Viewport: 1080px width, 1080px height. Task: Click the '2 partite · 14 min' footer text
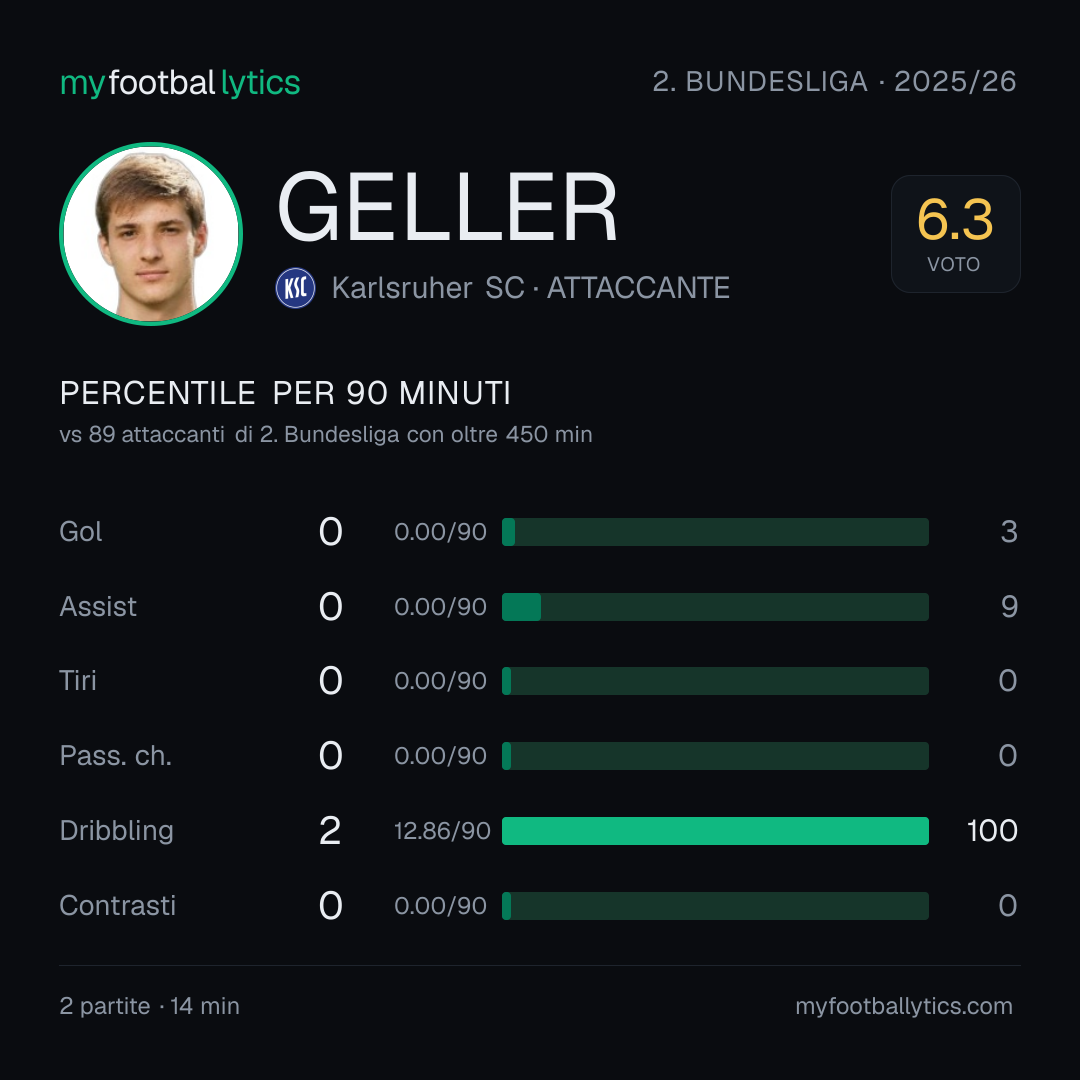point(149,1006)
